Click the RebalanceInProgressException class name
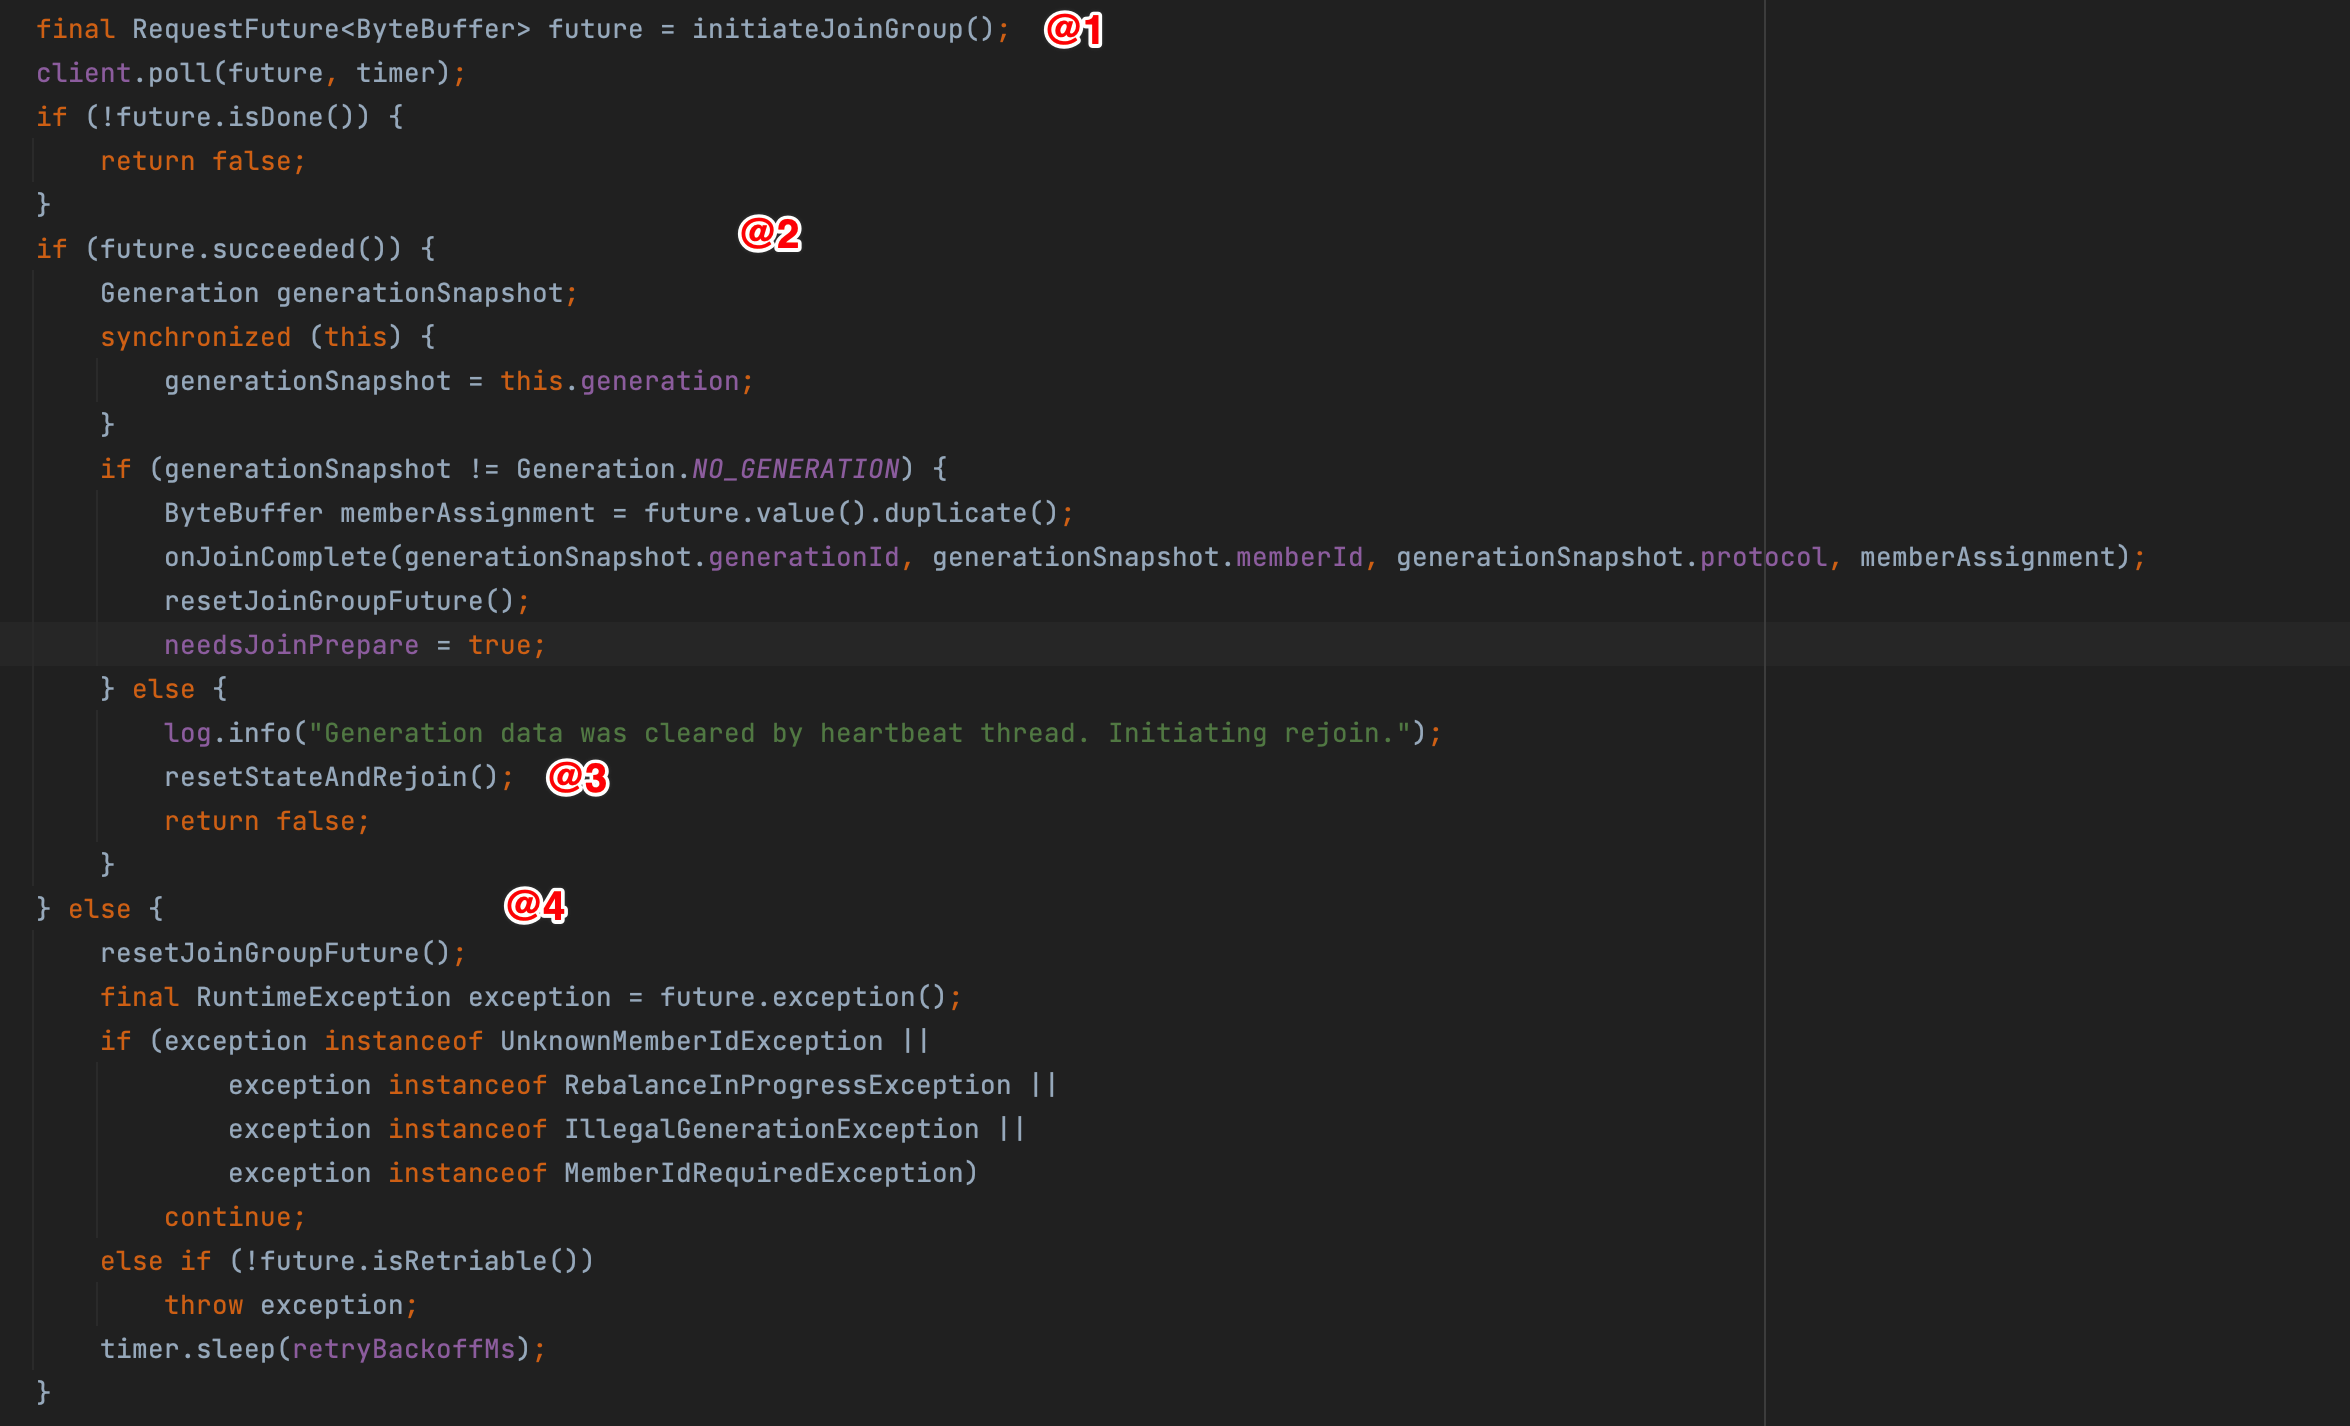 pos(787,1085)
